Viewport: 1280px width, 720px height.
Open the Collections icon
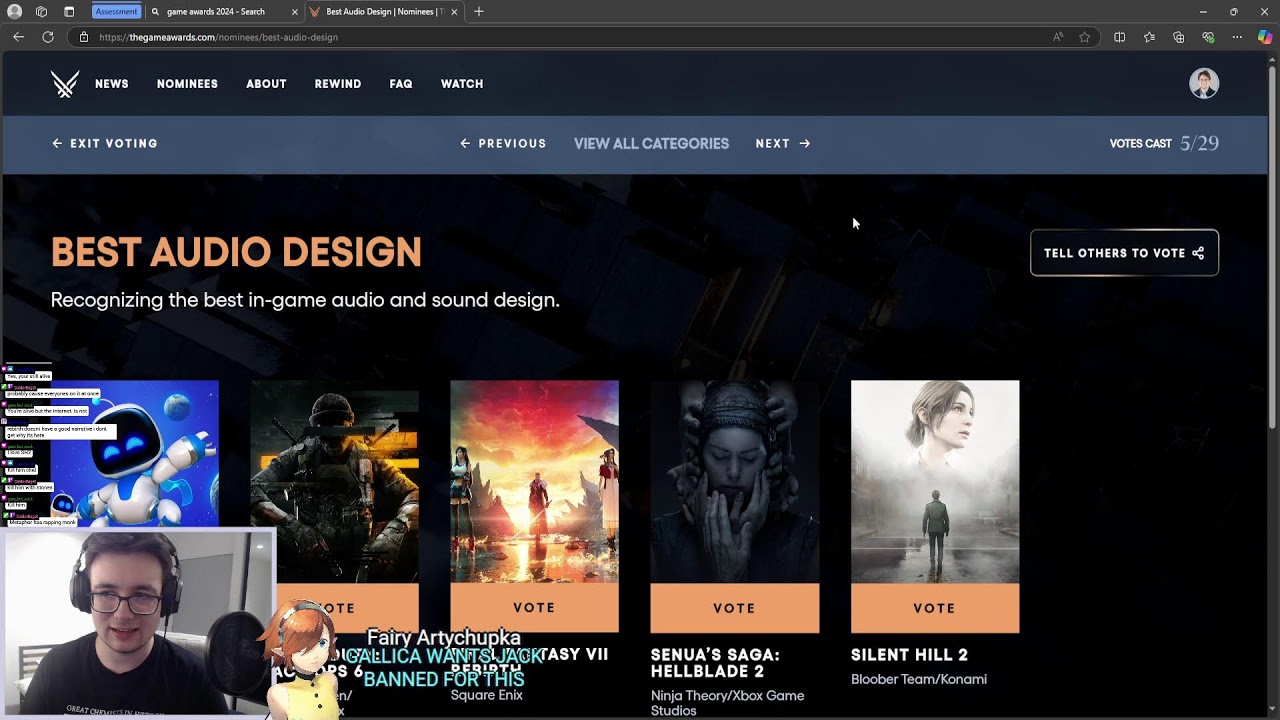click(1179, 37)
